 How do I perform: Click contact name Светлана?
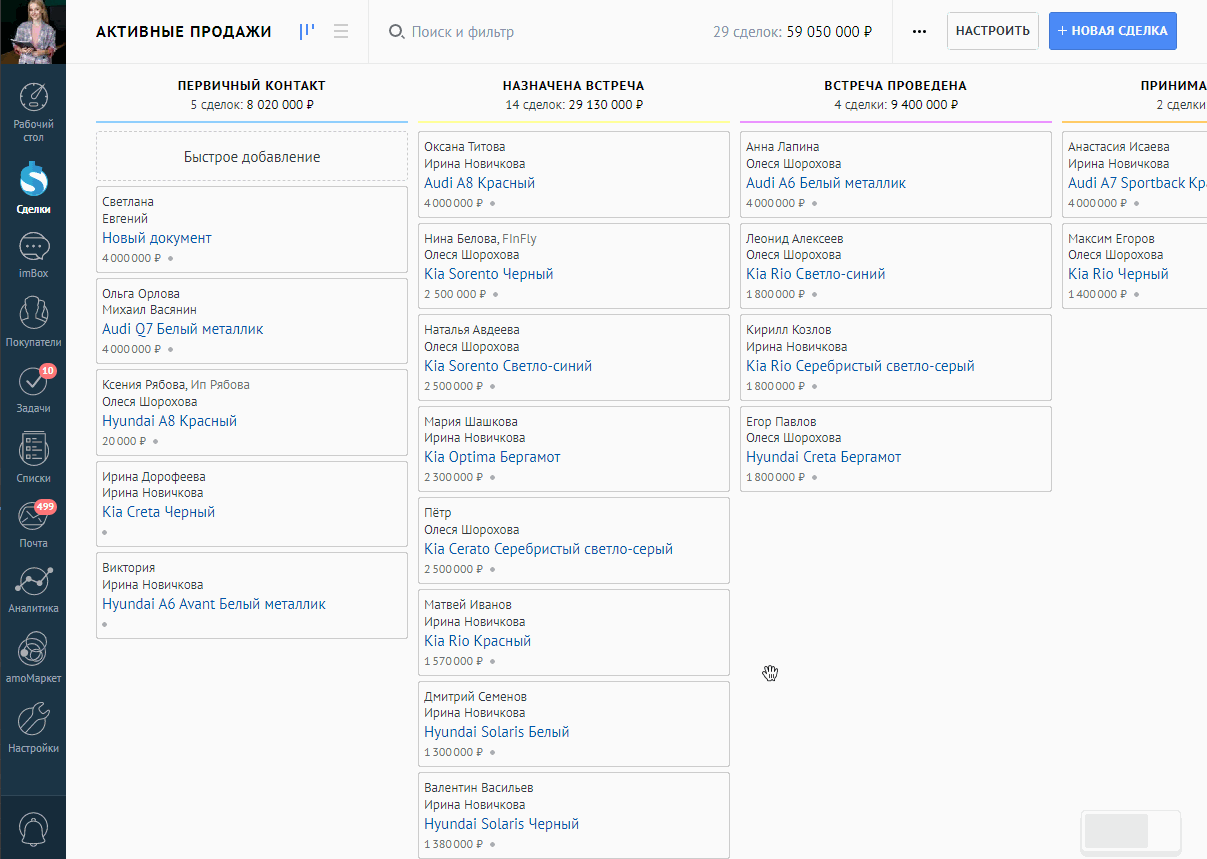click(128, 202)
